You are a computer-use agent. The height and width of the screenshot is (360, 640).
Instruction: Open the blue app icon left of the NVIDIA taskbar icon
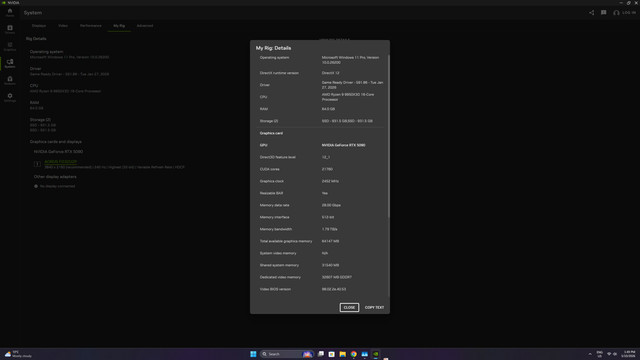(364, 354)
